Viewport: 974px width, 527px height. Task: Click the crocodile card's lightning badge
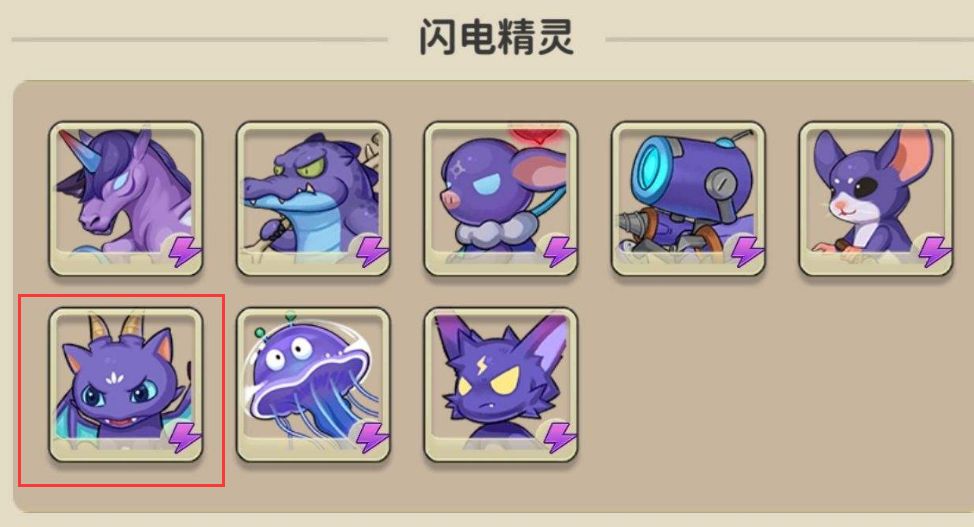pyautogui.click(x=372, y=252)
